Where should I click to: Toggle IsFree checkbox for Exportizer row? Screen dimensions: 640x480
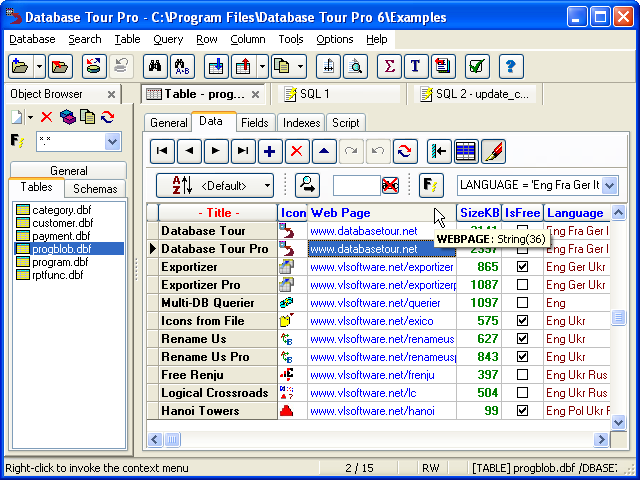point(522,267)
